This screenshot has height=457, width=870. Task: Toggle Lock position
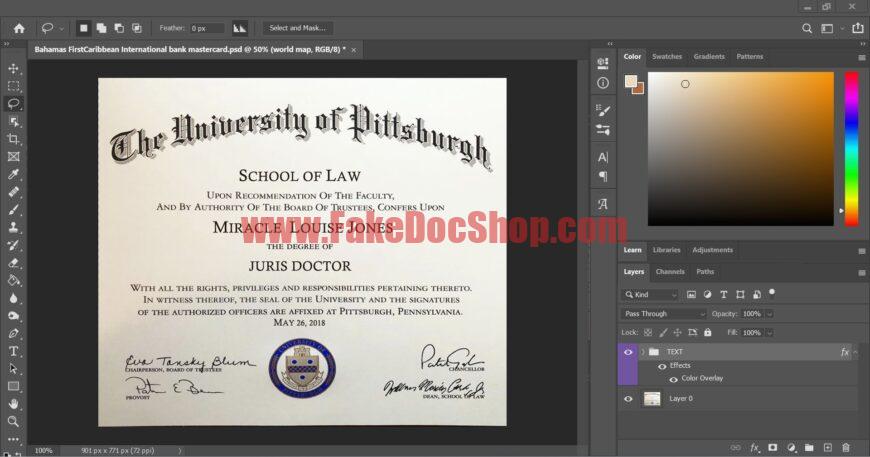tap(677, 333)
